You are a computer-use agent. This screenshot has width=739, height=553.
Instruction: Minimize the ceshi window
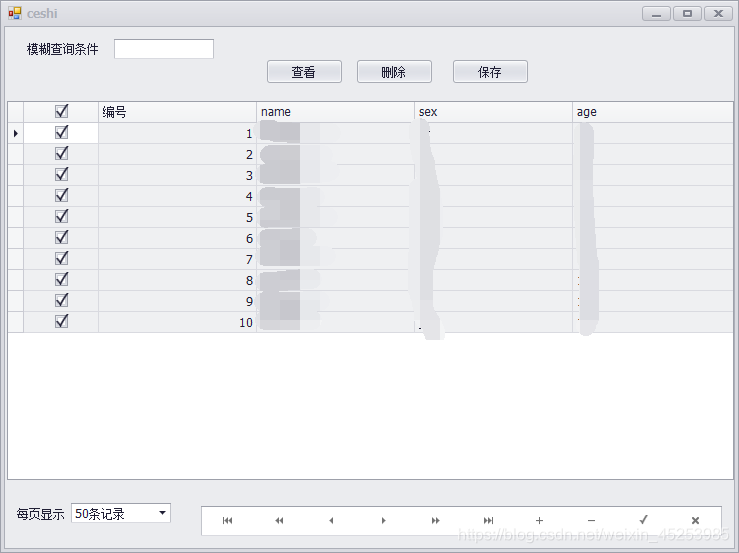[657, 14]
